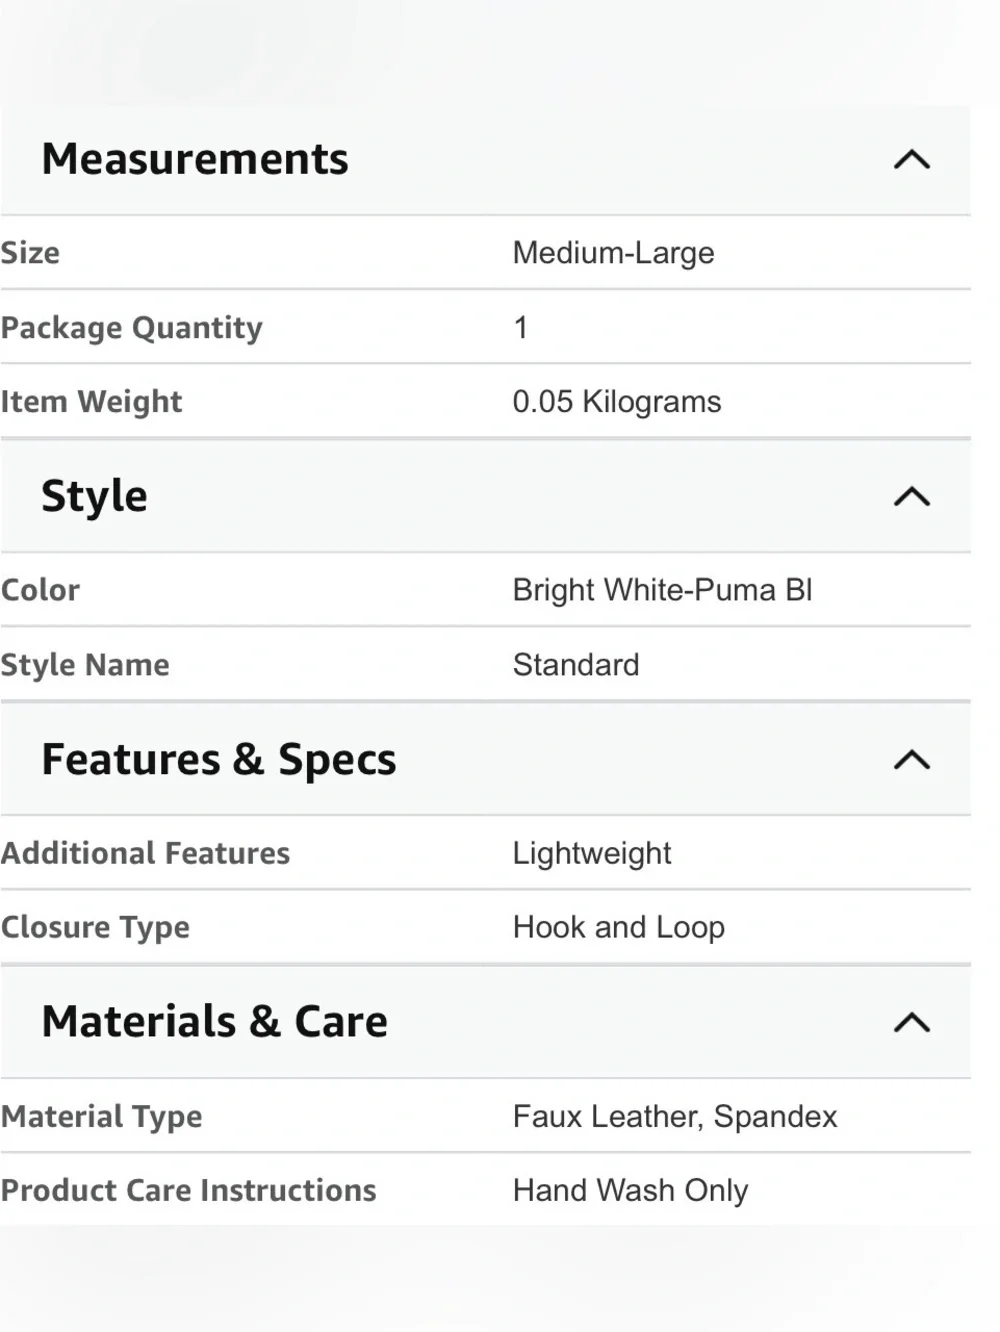Select the Standard style value

click(576, 665)
